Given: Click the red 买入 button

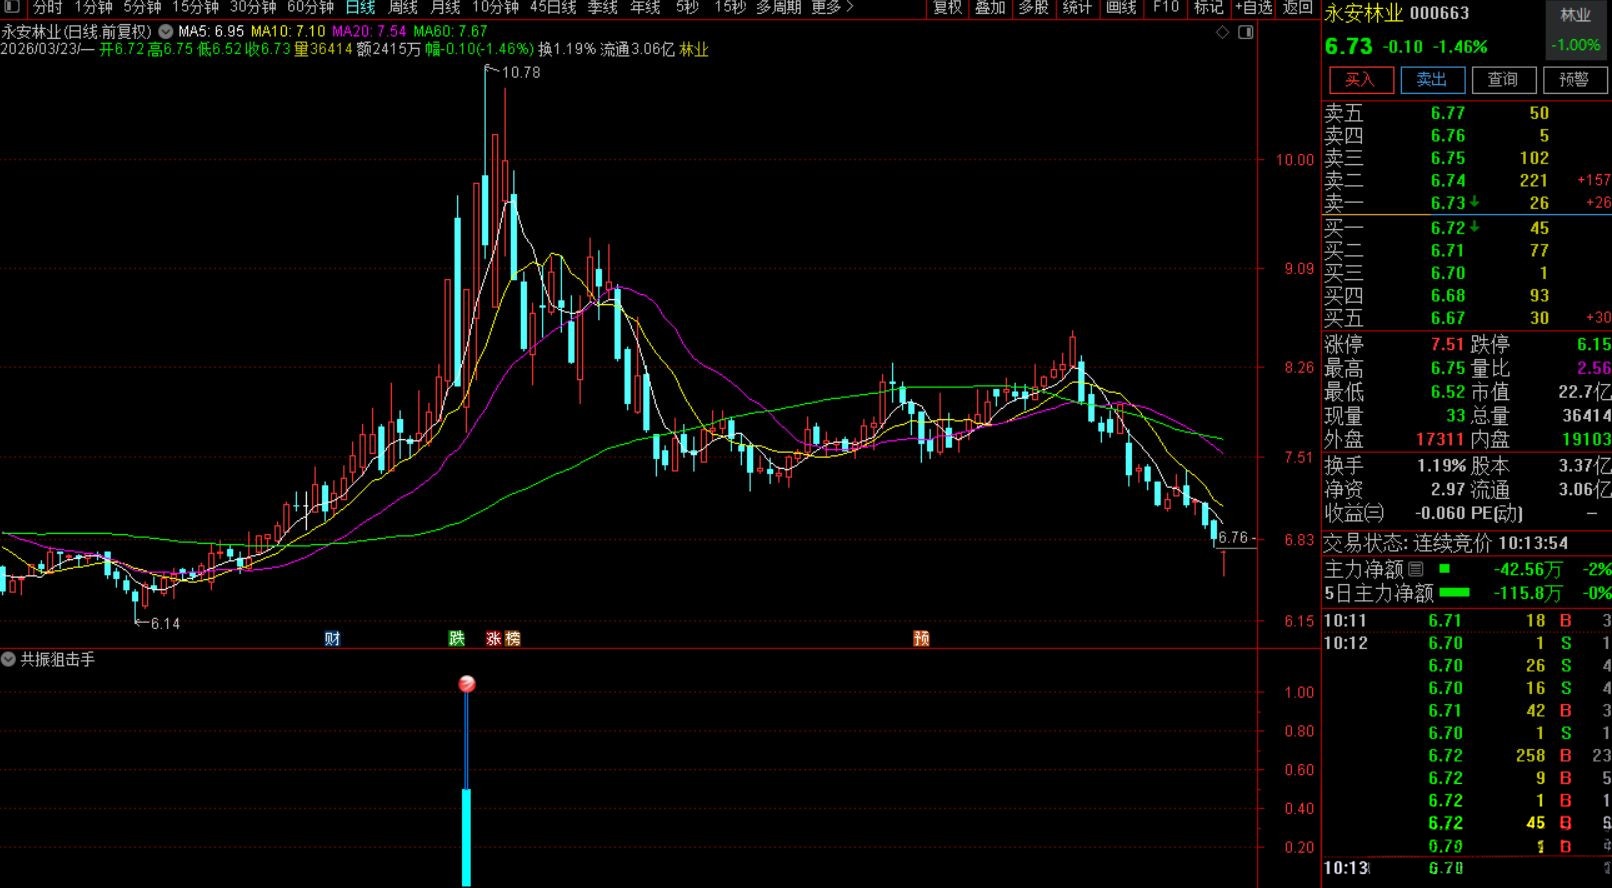Looking at the screenshot, I should (1360, 80).
